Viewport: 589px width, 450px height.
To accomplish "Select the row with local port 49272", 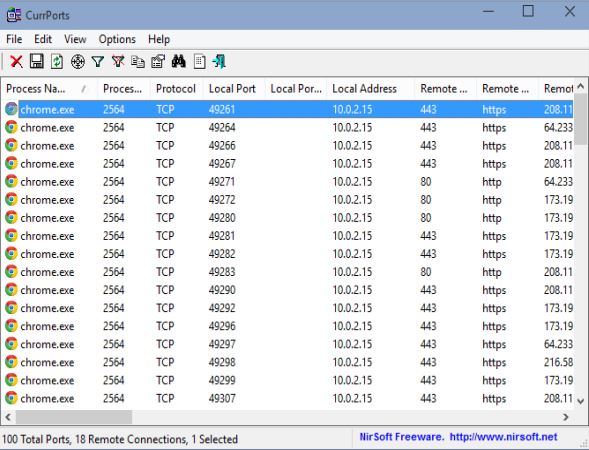I will (x=288, y=199).
